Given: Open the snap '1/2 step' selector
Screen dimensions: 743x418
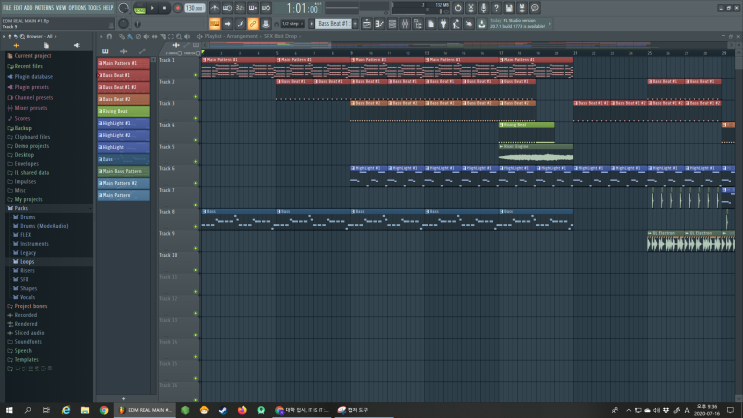Looking at the screenshot, I should 292,24.
